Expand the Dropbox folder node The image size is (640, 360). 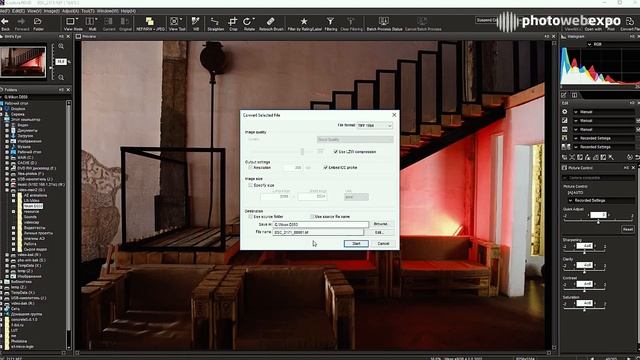(2, 109)
